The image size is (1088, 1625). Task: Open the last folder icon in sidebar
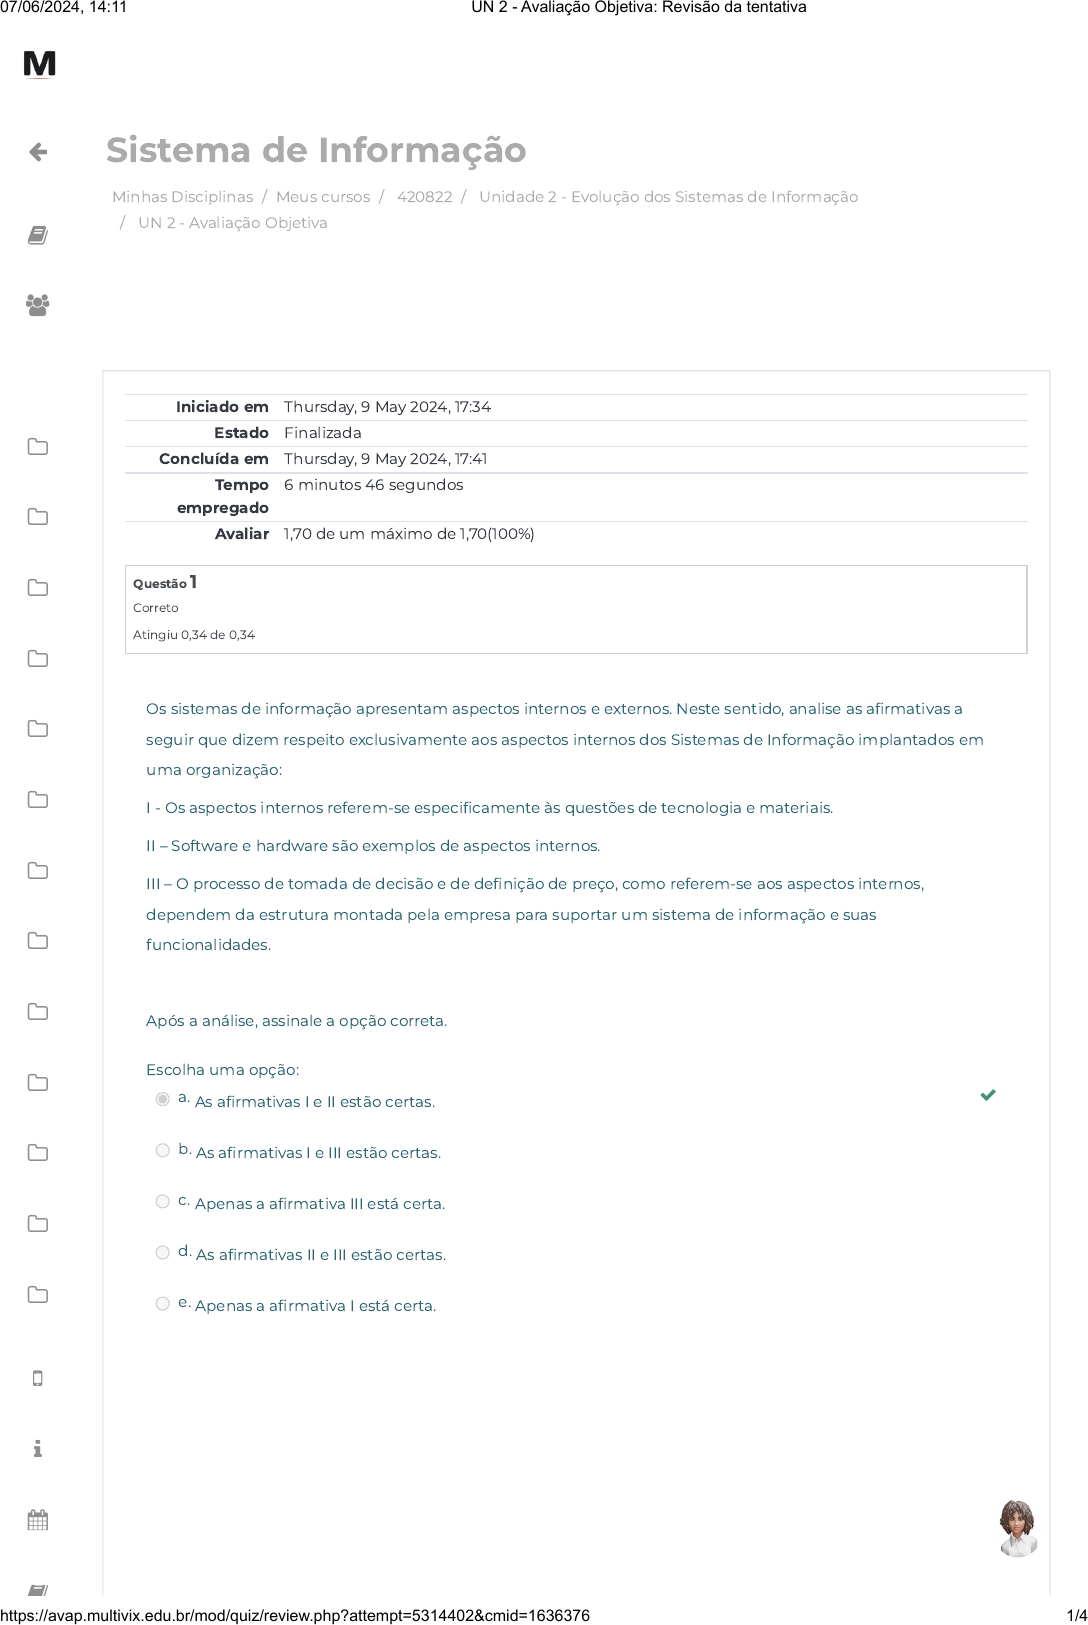coord(38,1295)
